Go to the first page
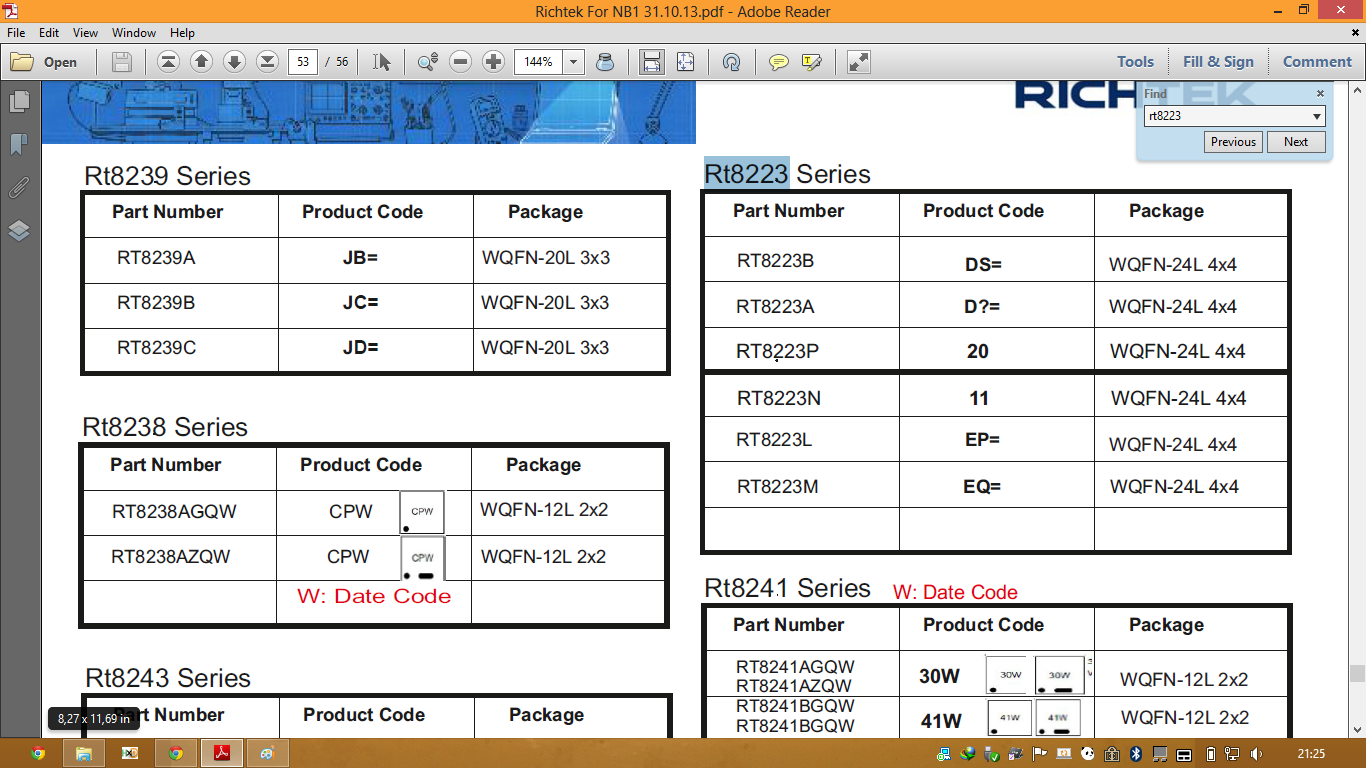 [168, 62]
